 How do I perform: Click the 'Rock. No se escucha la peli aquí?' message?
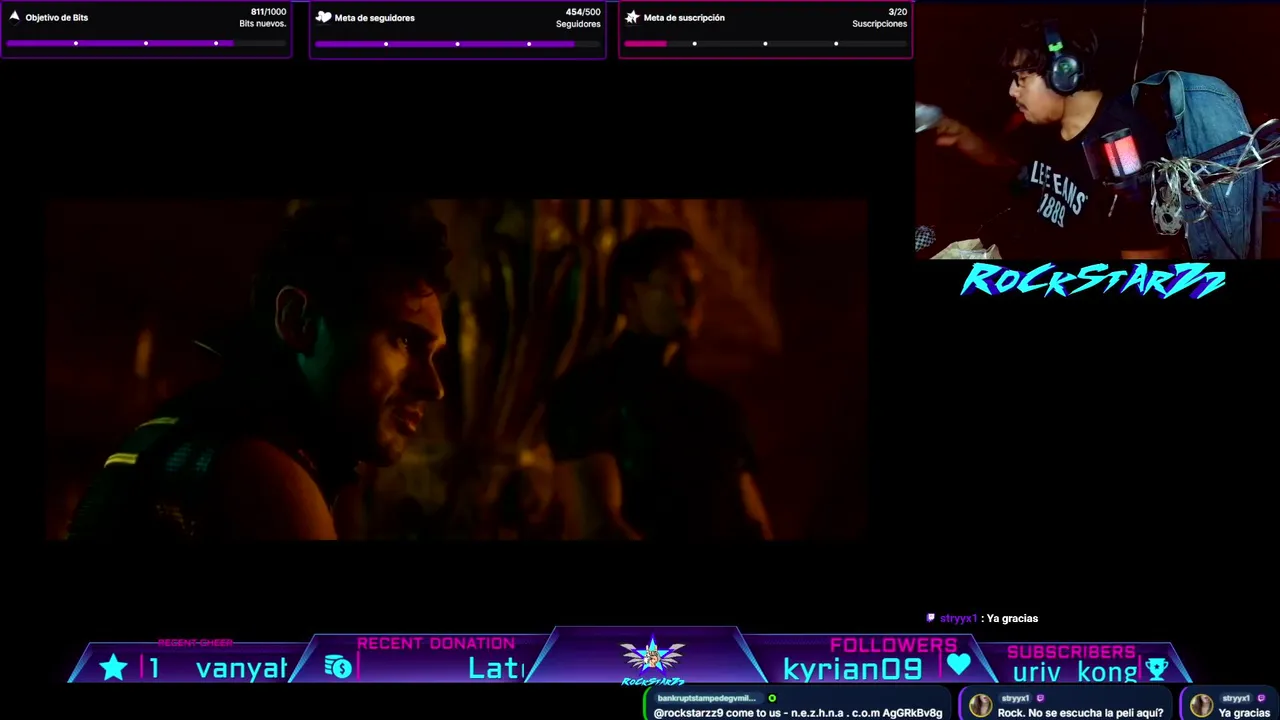(x=1080, y=713)
